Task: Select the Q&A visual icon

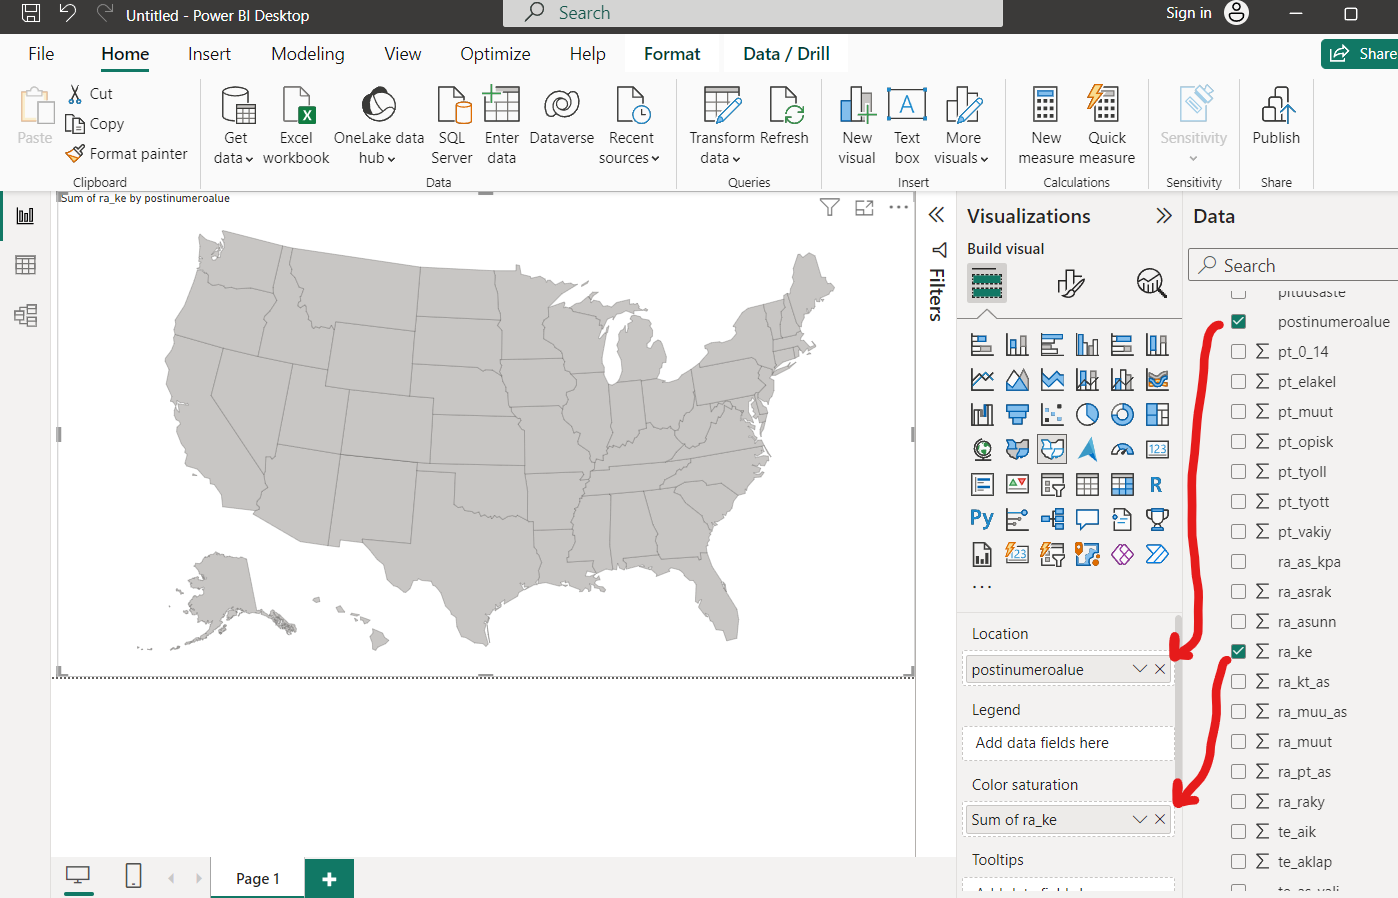Action: coord(1087,518)
